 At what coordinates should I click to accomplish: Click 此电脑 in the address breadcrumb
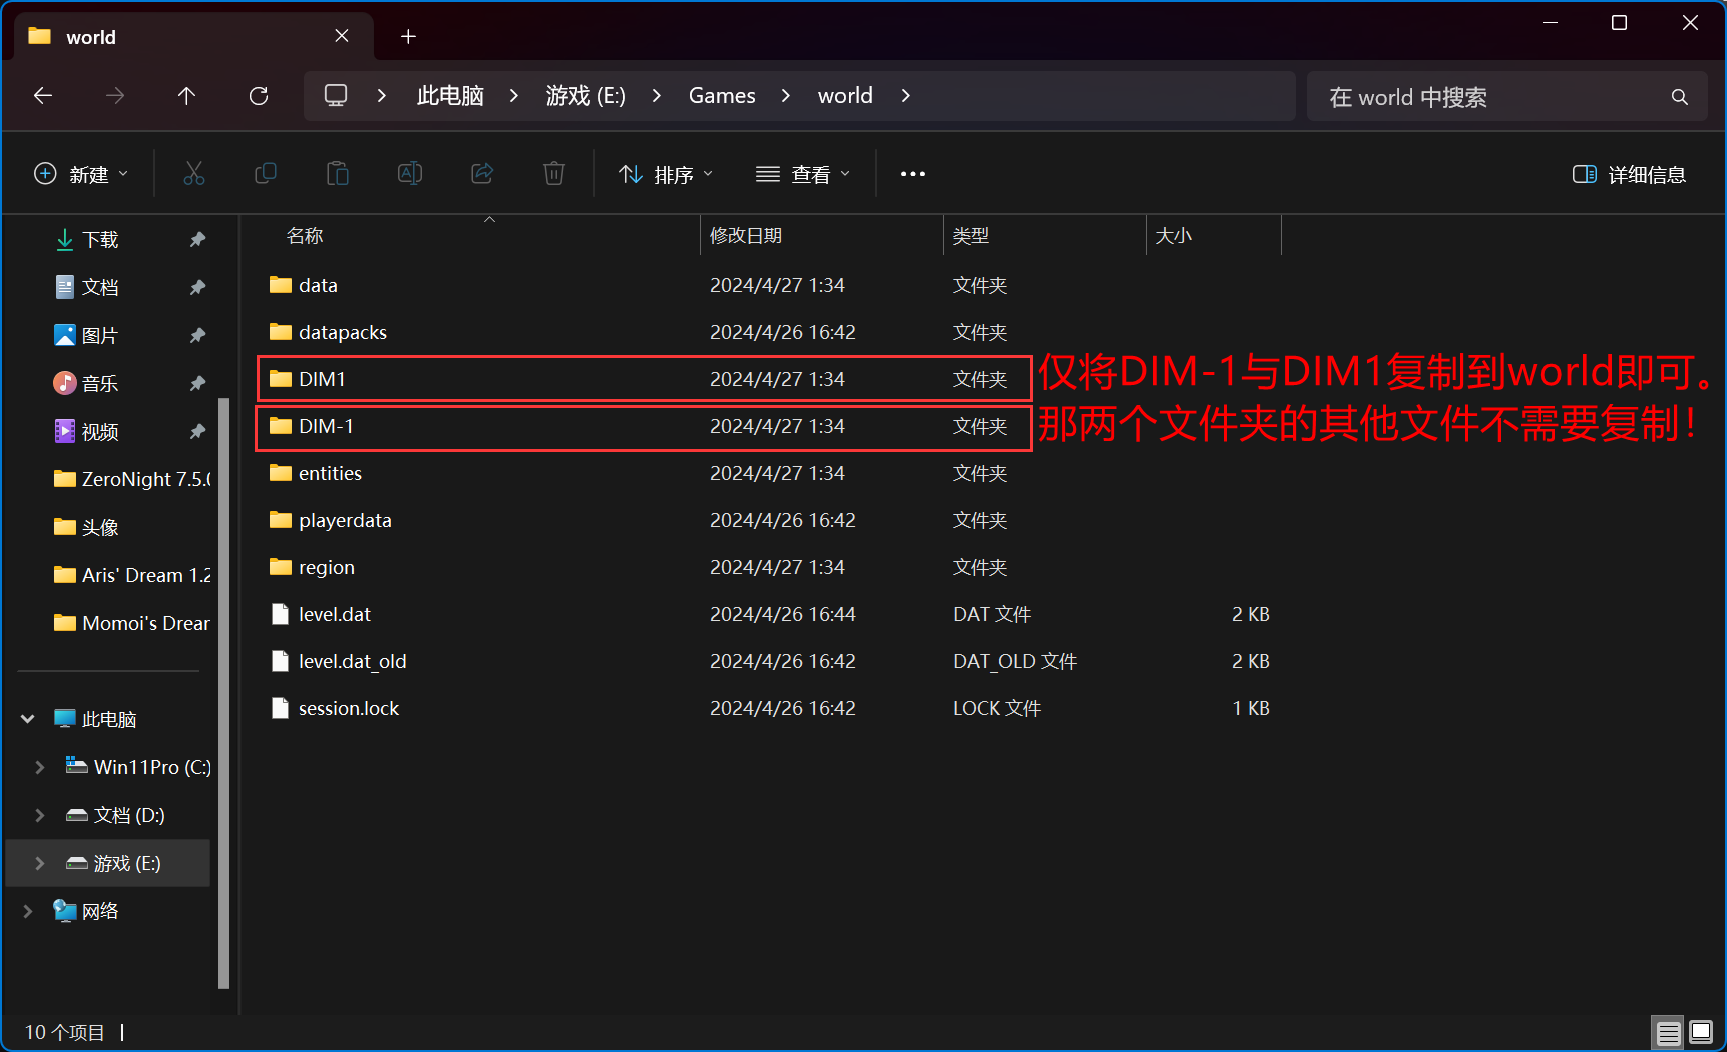[450, 96]
